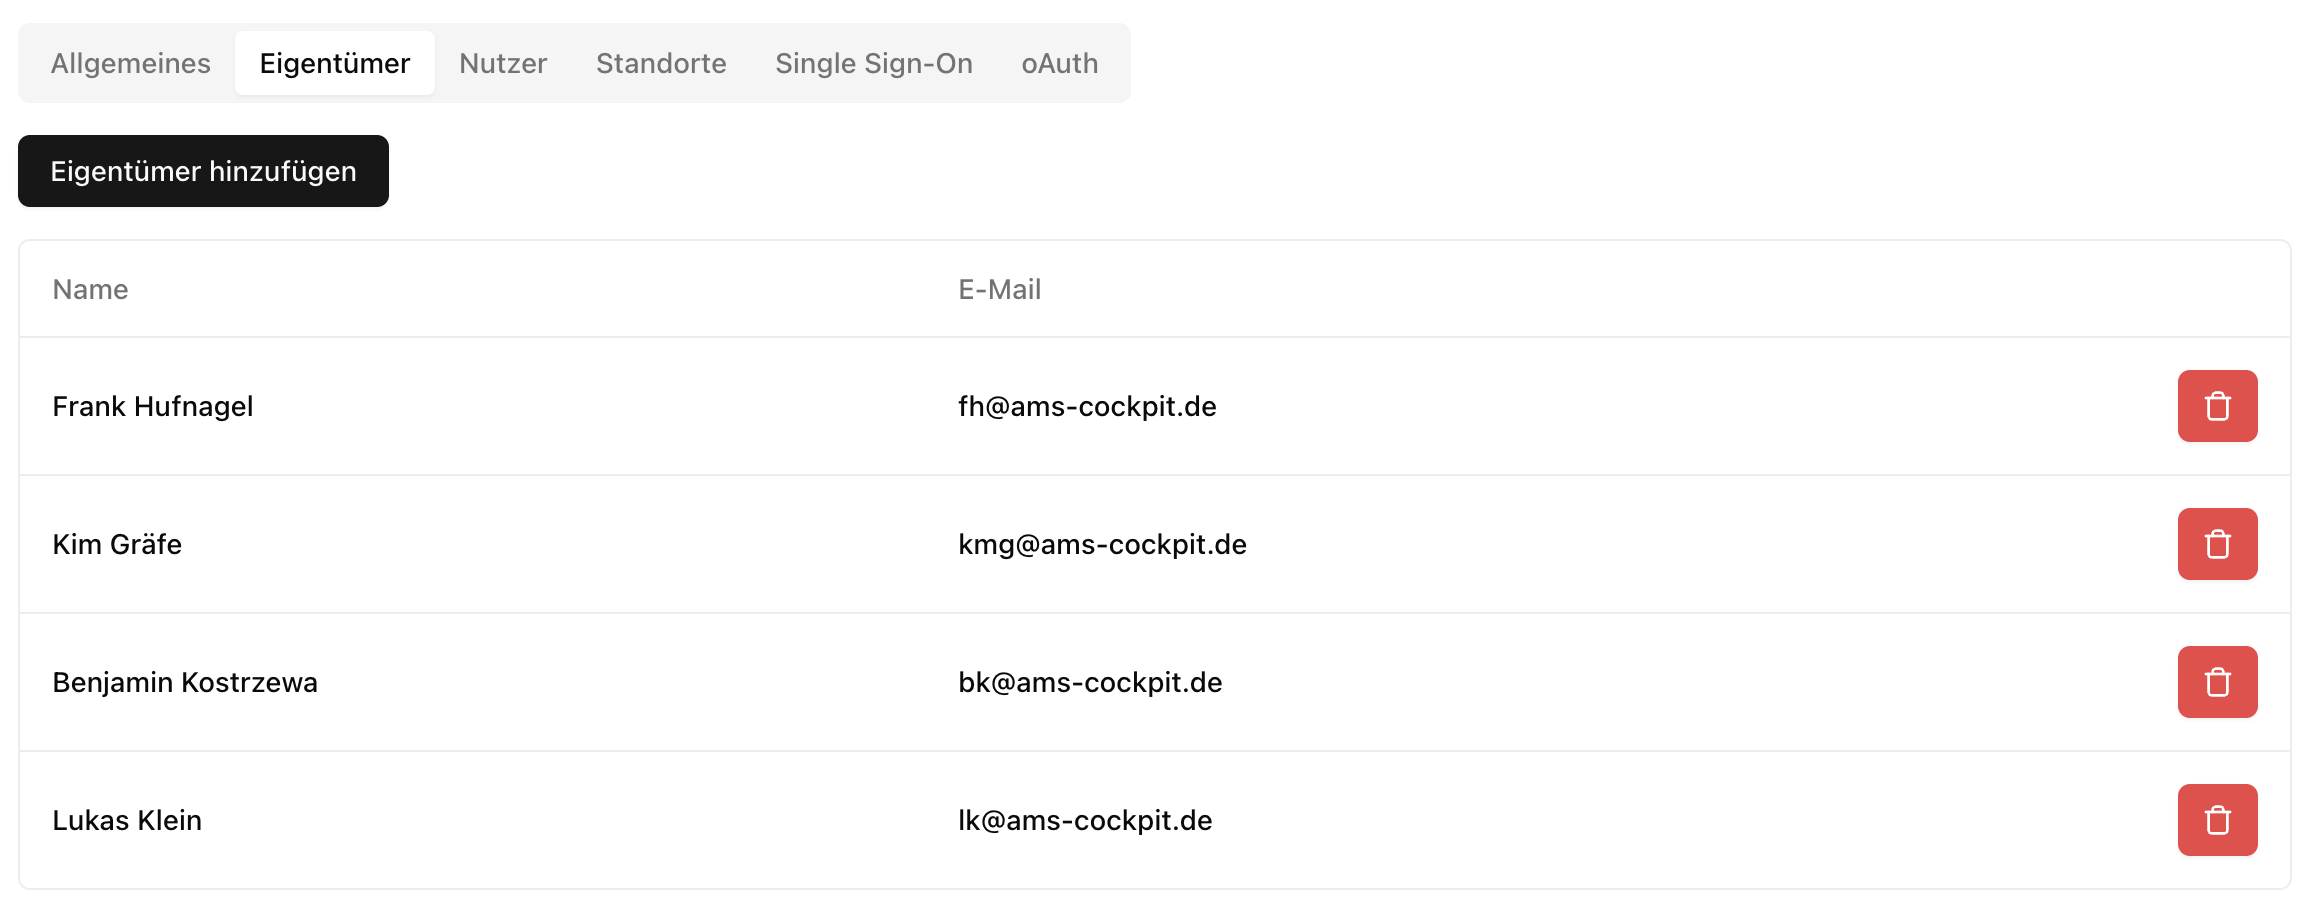Select the Eigentümer tab

coord(334,63)
